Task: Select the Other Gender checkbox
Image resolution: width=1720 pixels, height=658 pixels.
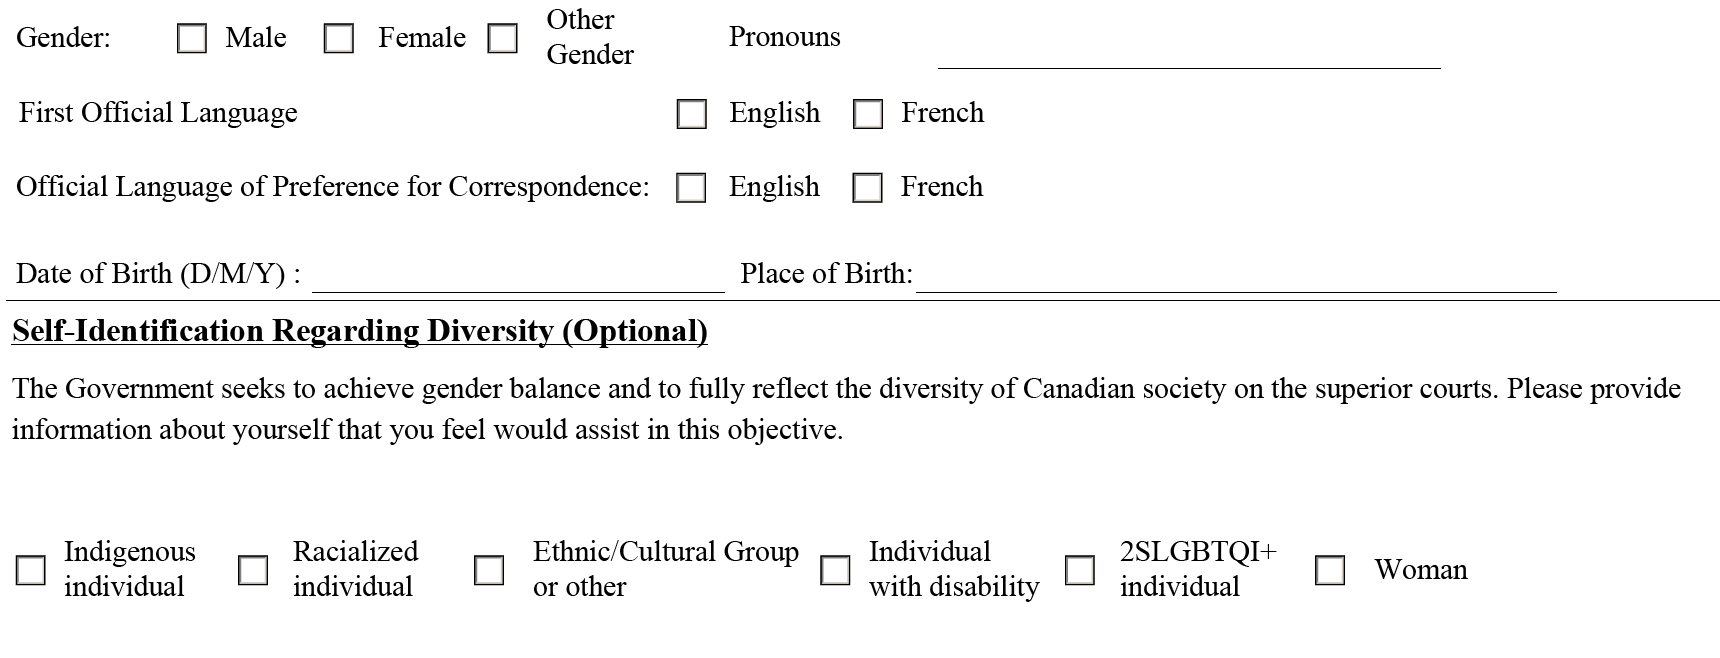Action: pyautogui.click(x=502, y=39)
